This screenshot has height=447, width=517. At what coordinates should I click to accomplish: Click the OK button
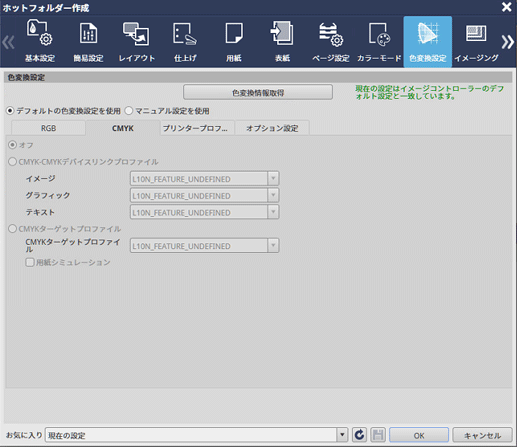pos(419,435)
